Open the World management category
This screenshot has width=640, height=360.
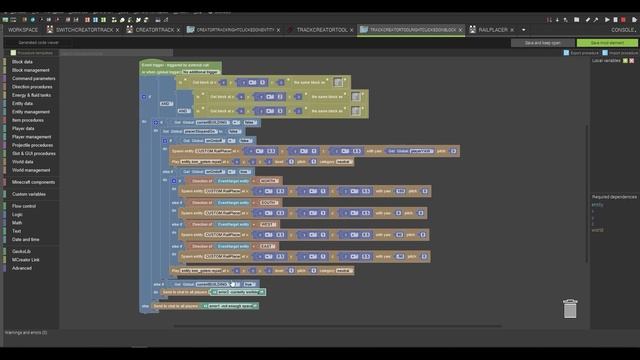click(x=31, y=170)
